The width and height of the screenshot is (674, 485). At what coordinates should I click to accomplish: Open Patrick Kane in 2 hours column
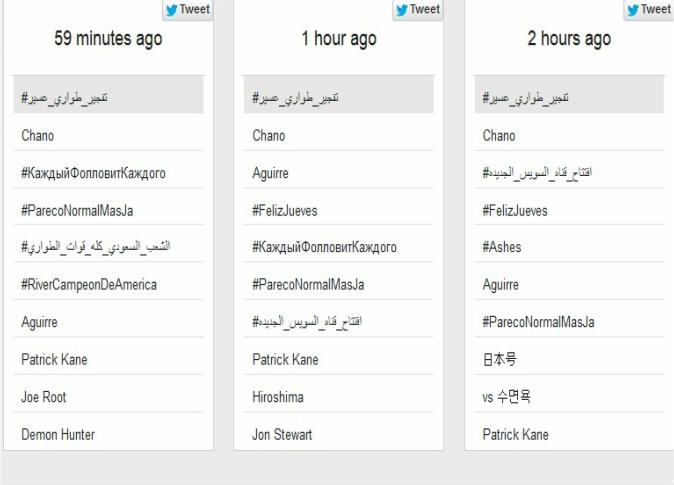coord(515,434)
